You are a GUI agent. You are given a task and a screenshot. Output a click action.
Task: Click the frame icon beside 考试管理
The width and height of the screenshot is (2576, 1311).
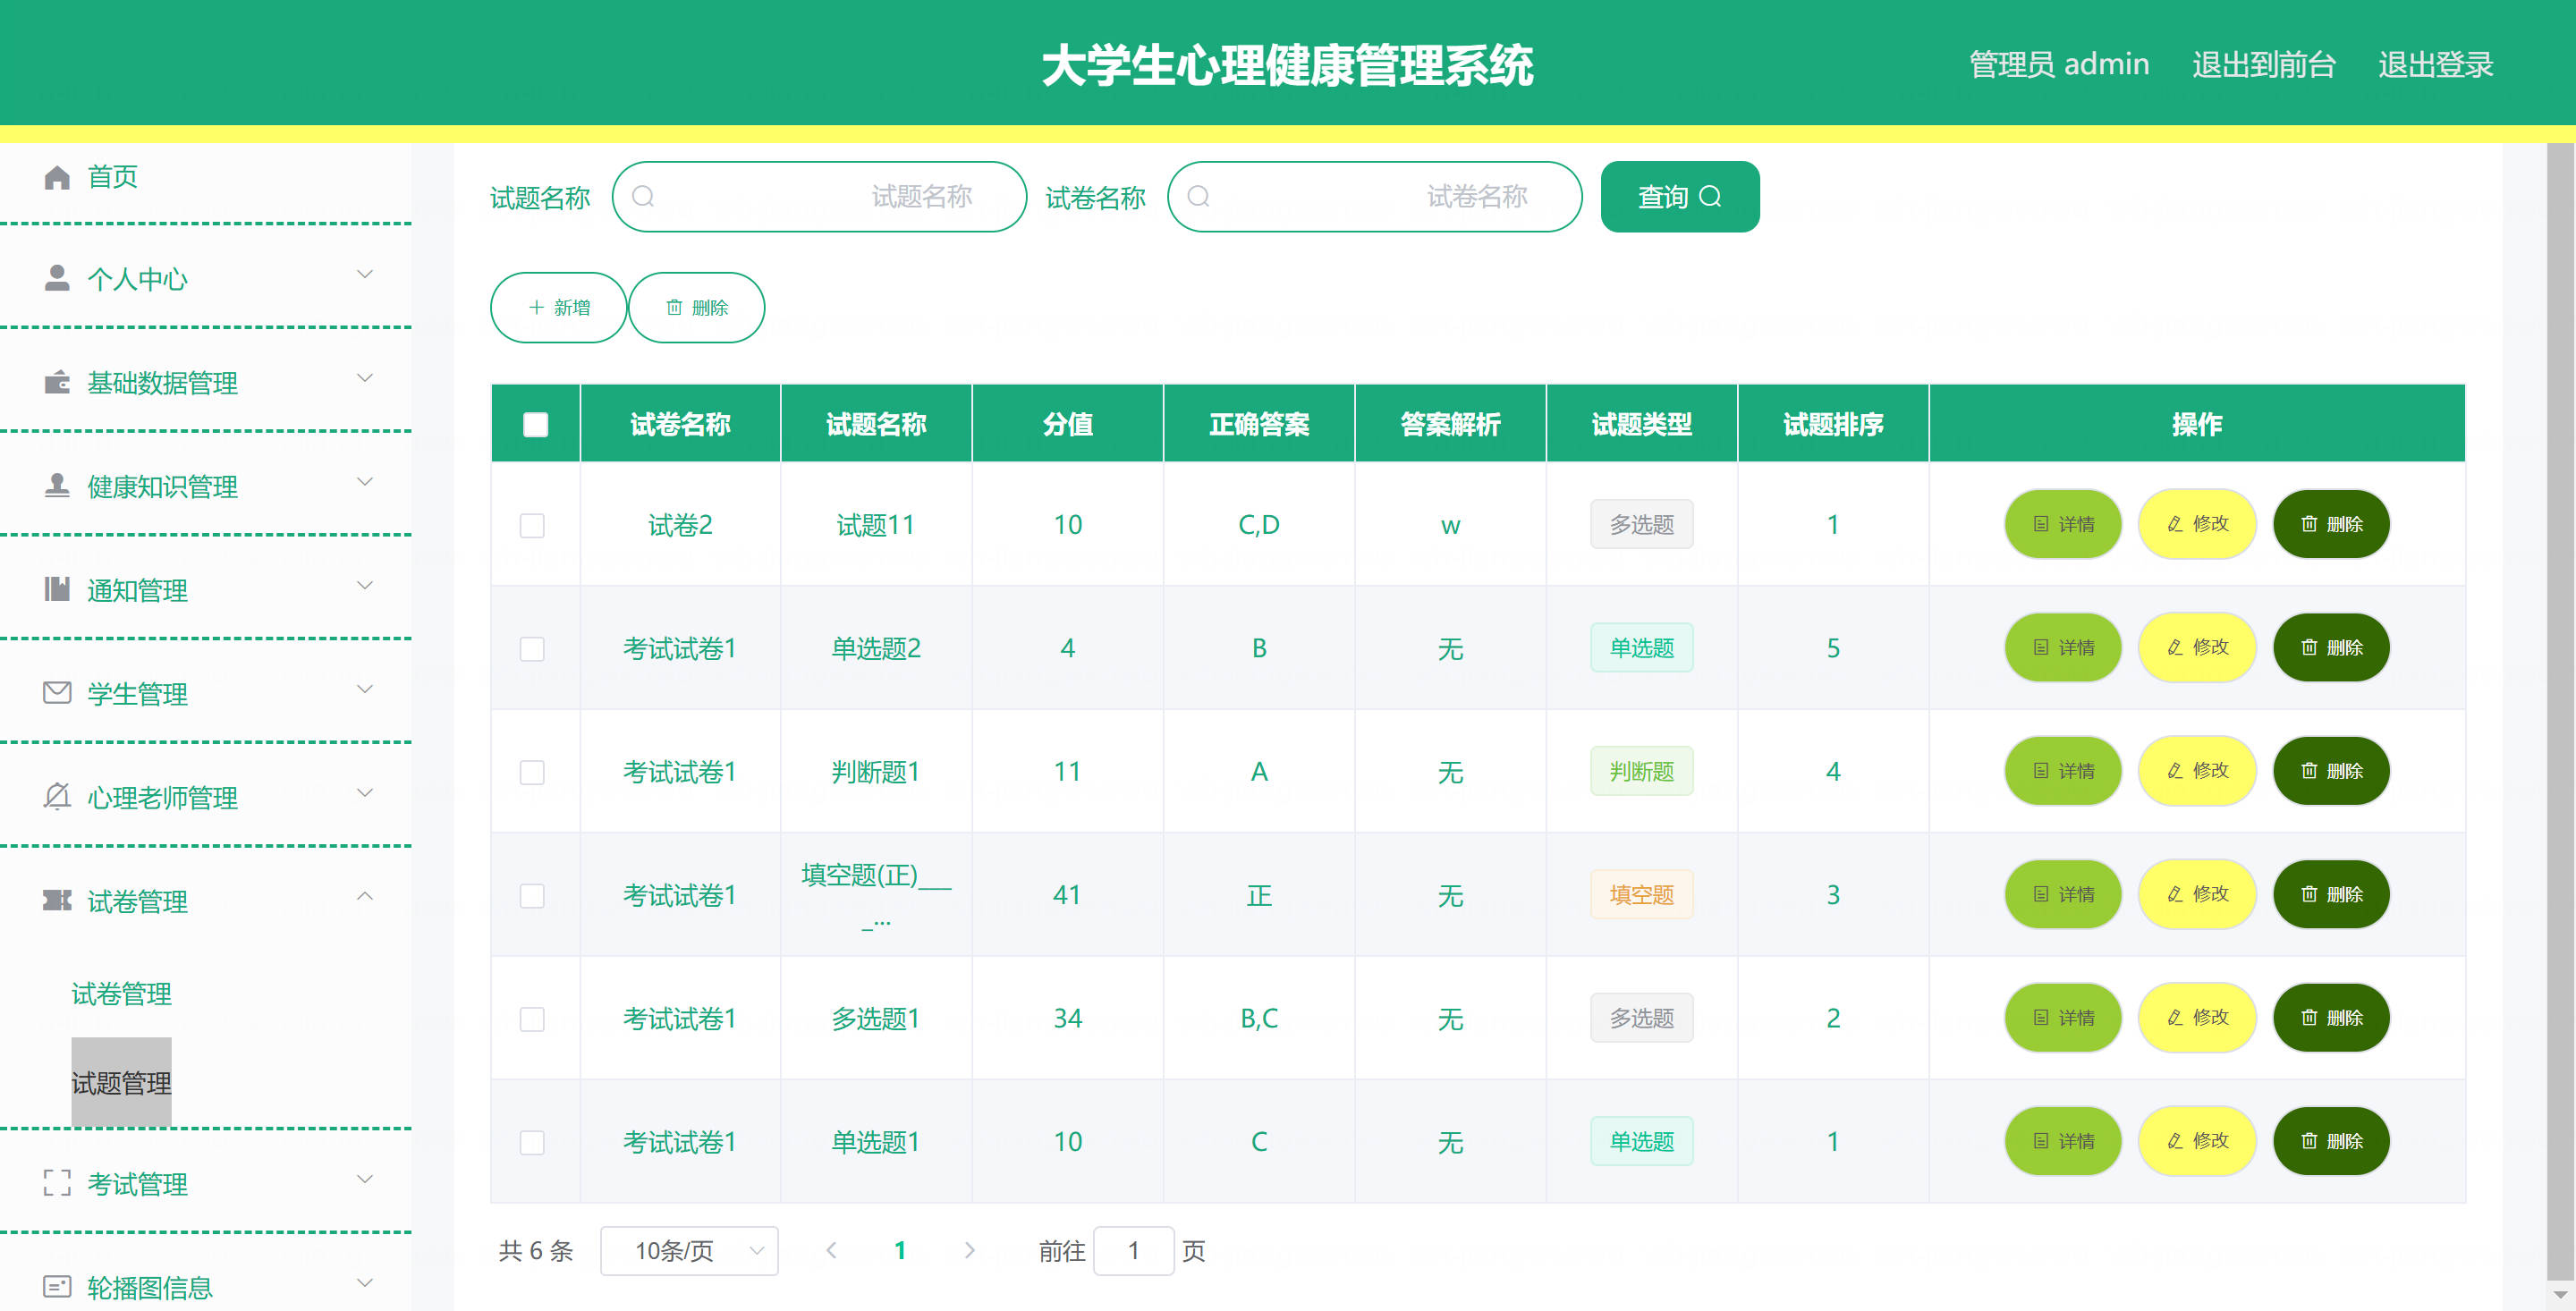click(x=57, y=1183)
